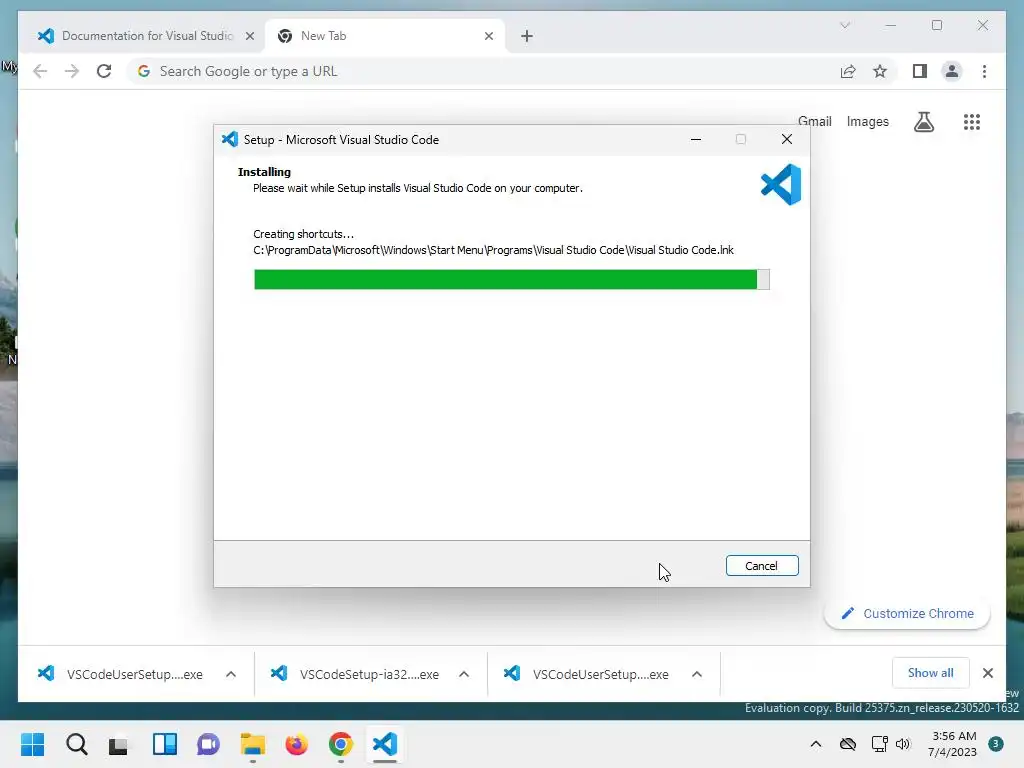This screenshot has height=768, width=1024.
Task: Click VS Code icon in Setup title bar
Action: [230, 139]
